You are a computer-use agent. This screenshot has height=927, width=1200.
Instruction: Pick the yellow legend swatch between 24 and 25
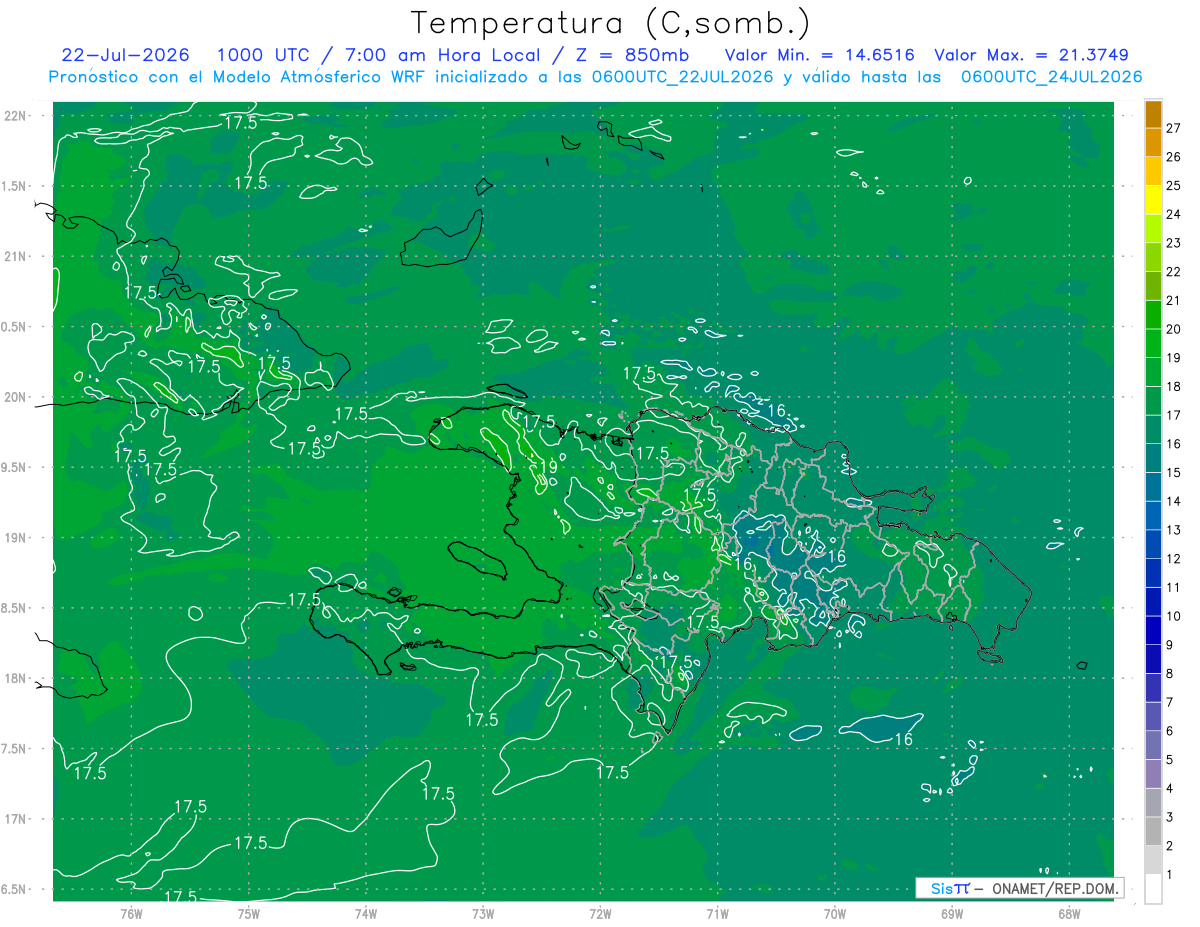pyautogui.click(x=1153, y=199)
